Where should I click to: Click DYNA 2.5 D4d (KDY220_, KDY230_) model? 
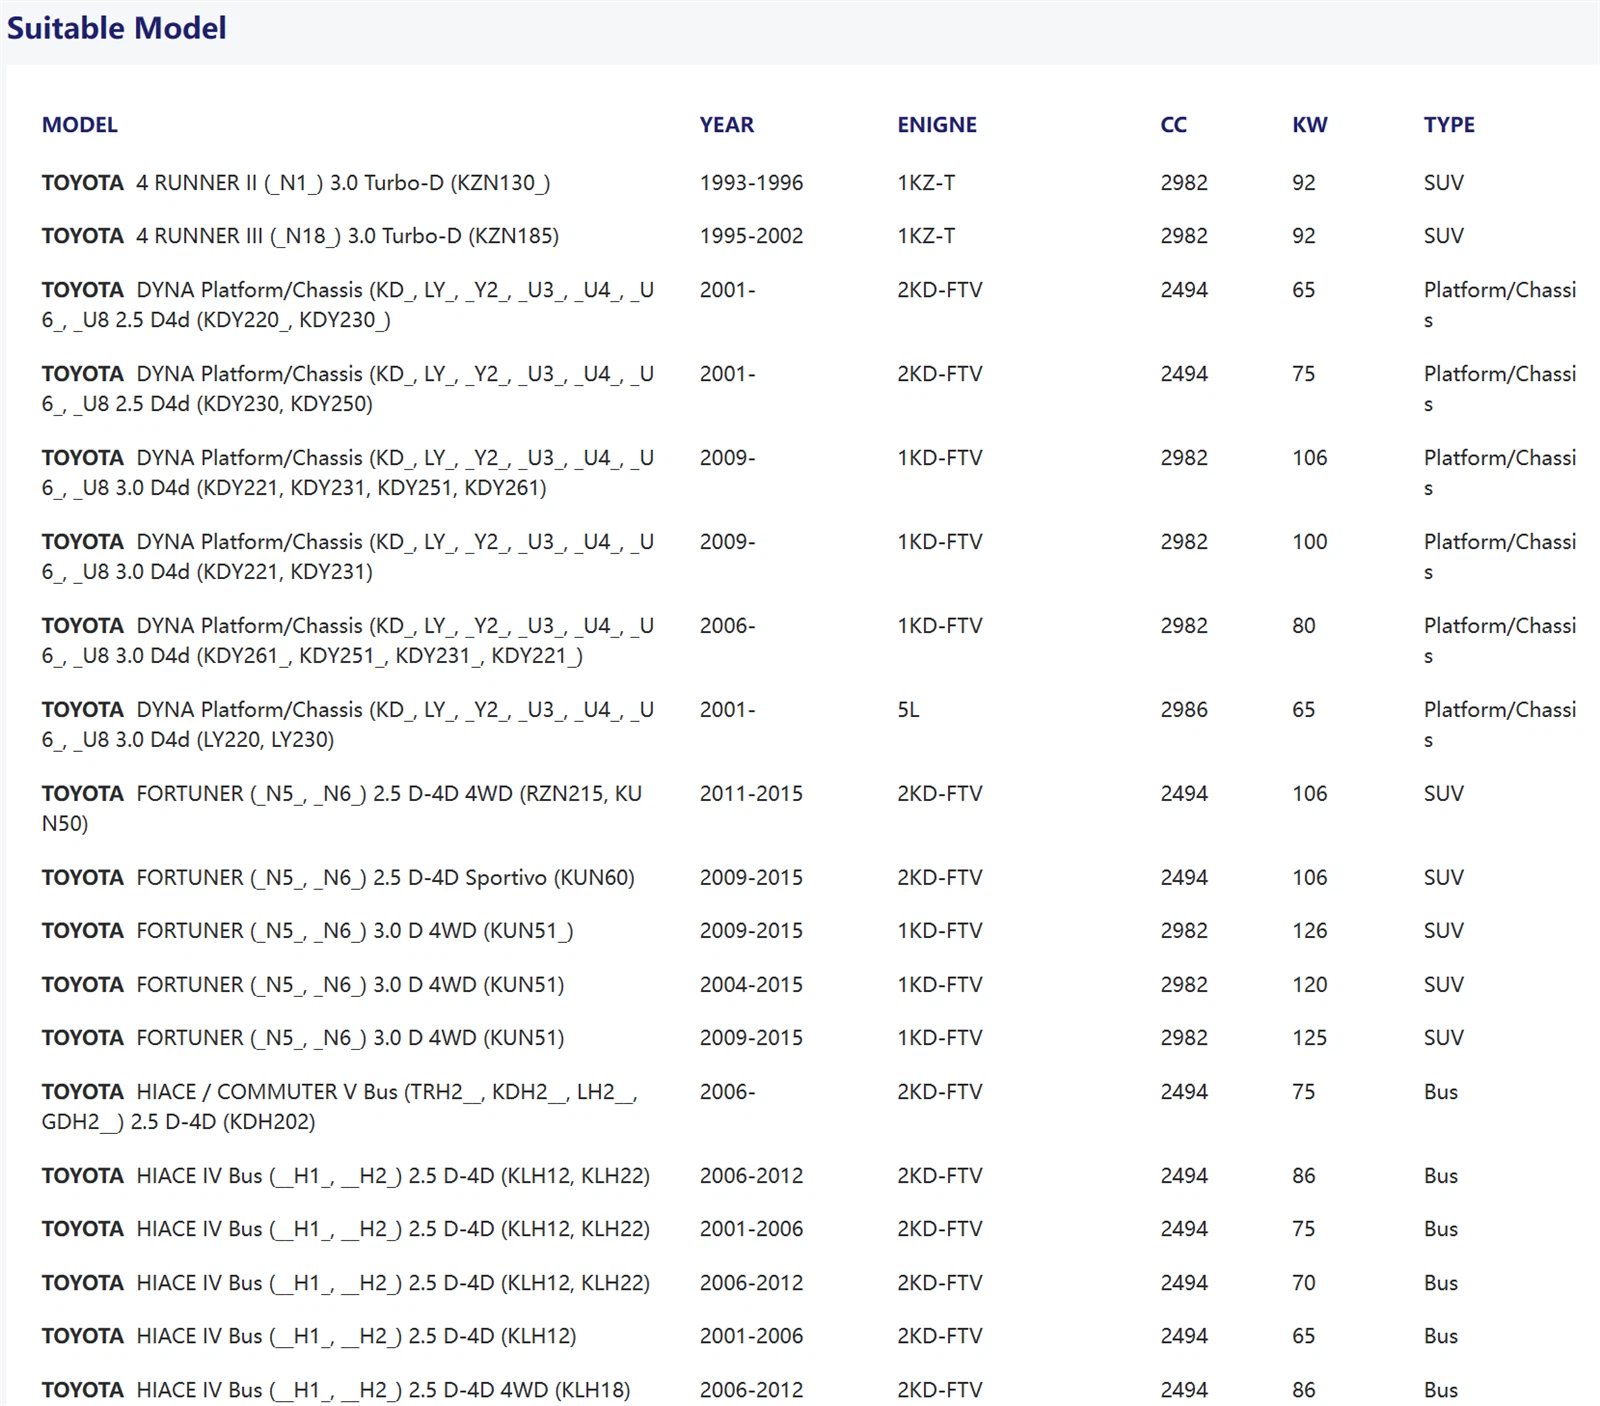348,305
